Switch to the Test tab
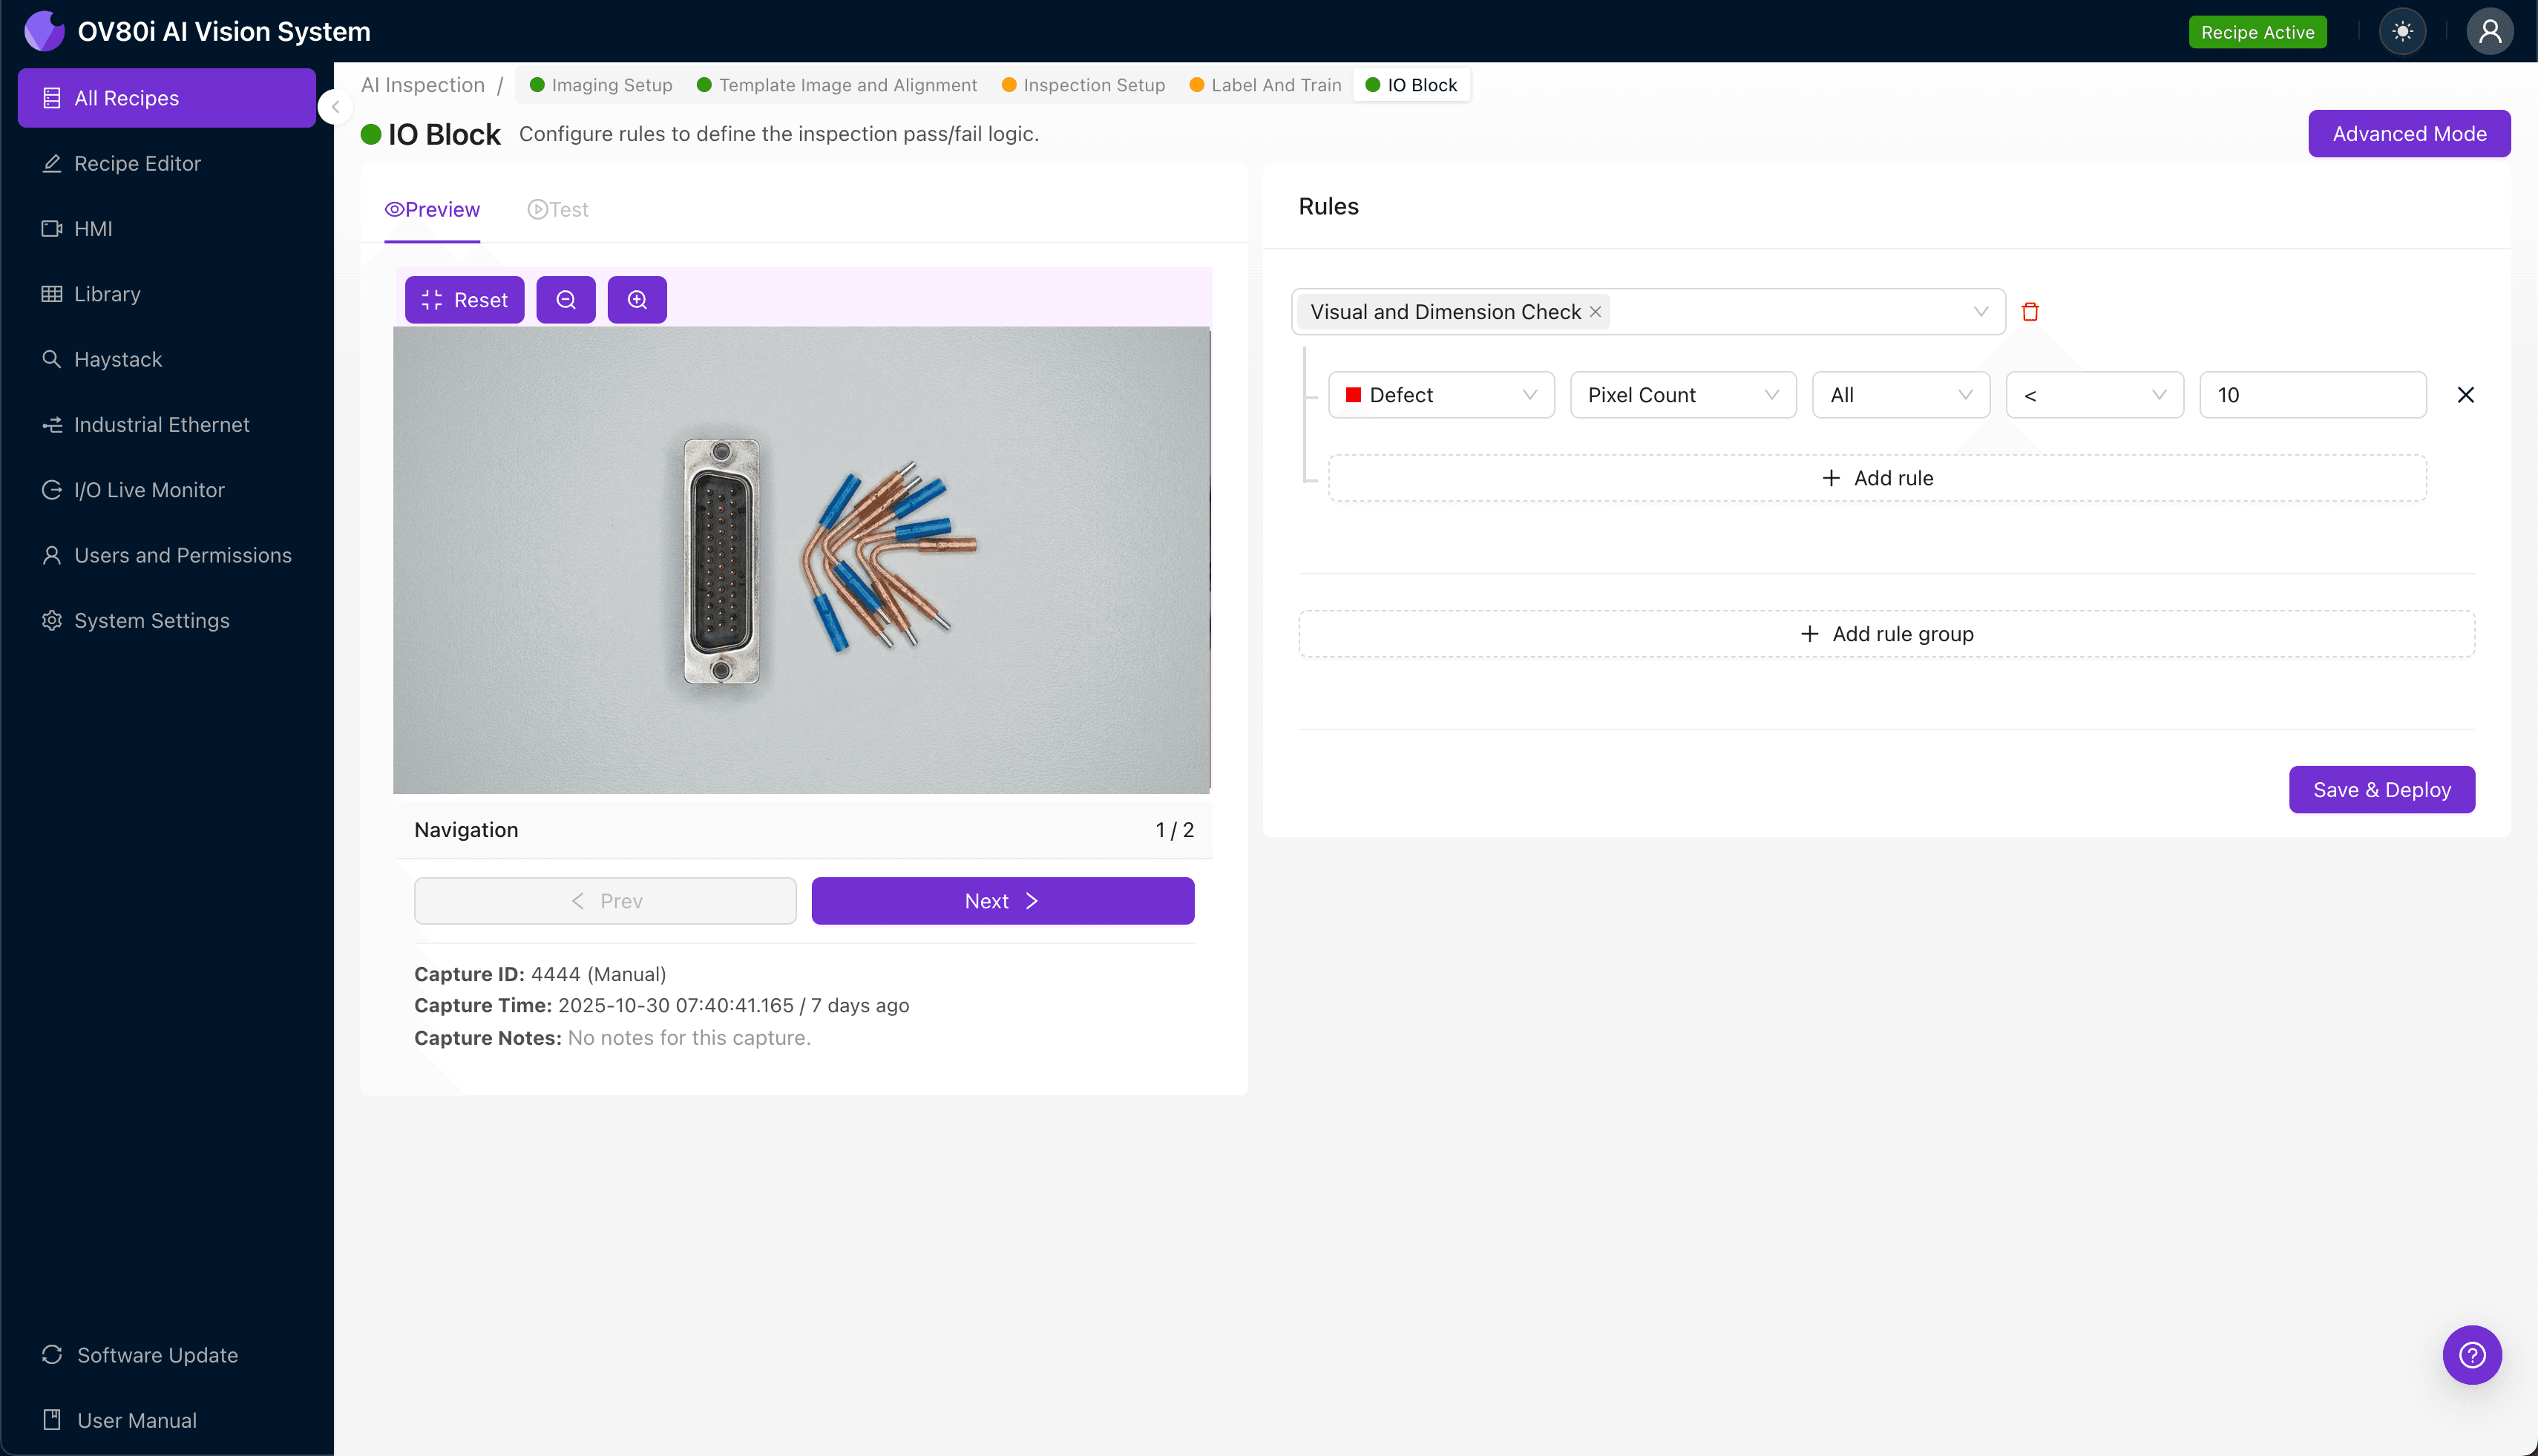Screen dimensions: 2538x1456 coord(558,210)
